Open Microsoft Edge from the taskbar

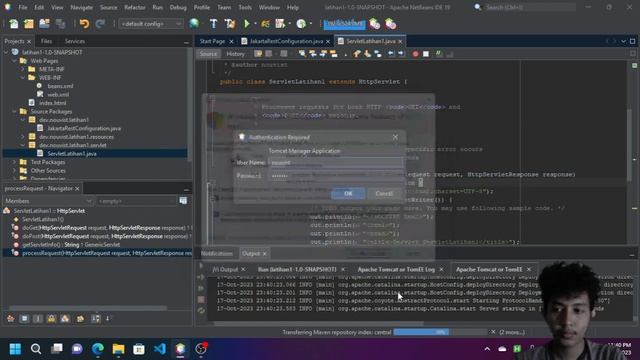[x=98, y=349]
